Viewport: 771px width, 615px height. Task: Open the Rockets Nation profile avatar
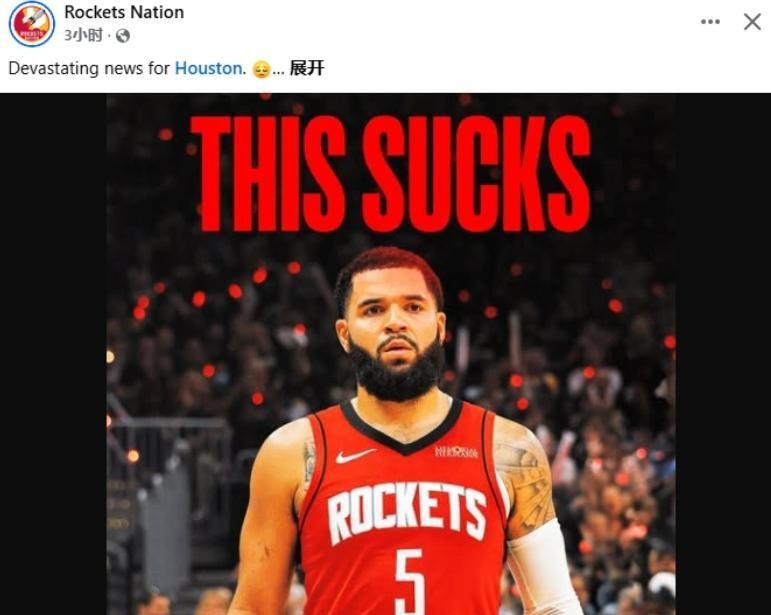[x=31, y=24]
